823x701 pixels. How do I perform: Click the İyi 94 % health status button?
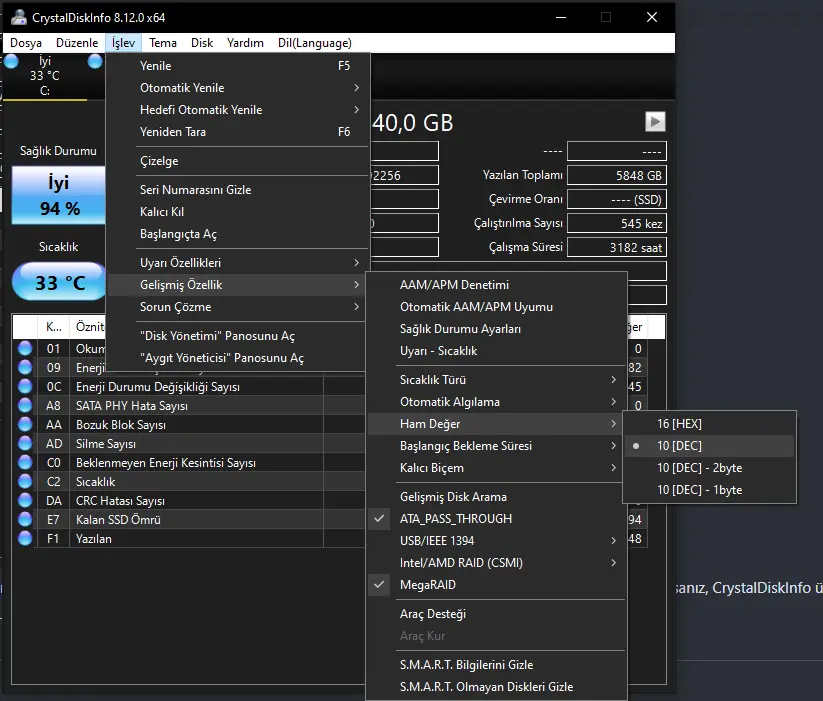coord(59,195)
